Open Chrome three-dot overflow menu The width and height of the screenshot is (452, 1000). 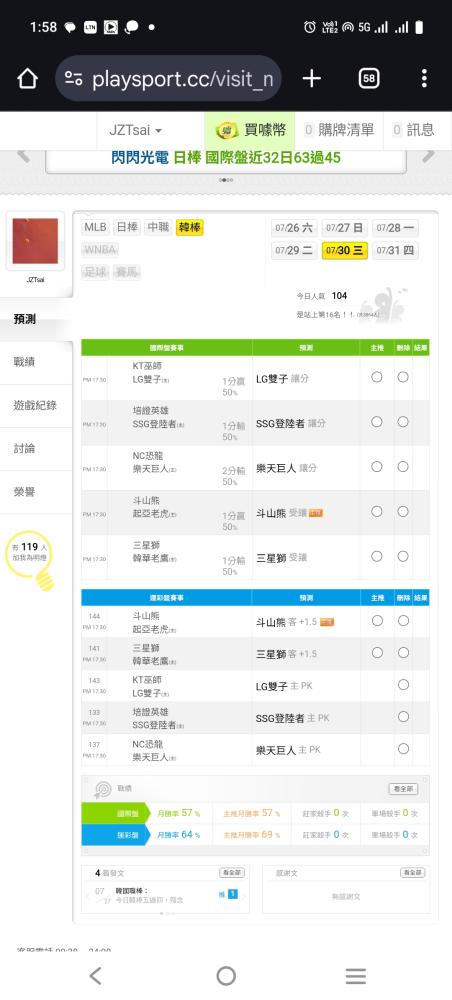[x=424, y=78]
